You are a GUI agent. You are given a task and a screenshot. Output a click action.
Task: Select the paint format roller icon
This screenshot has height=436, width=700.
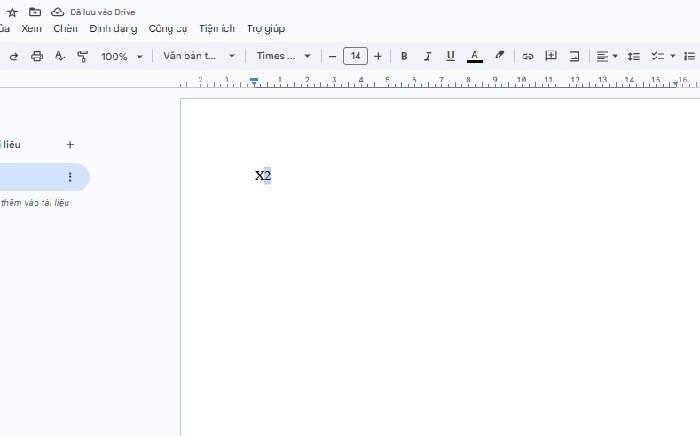(x=82, y=56)
